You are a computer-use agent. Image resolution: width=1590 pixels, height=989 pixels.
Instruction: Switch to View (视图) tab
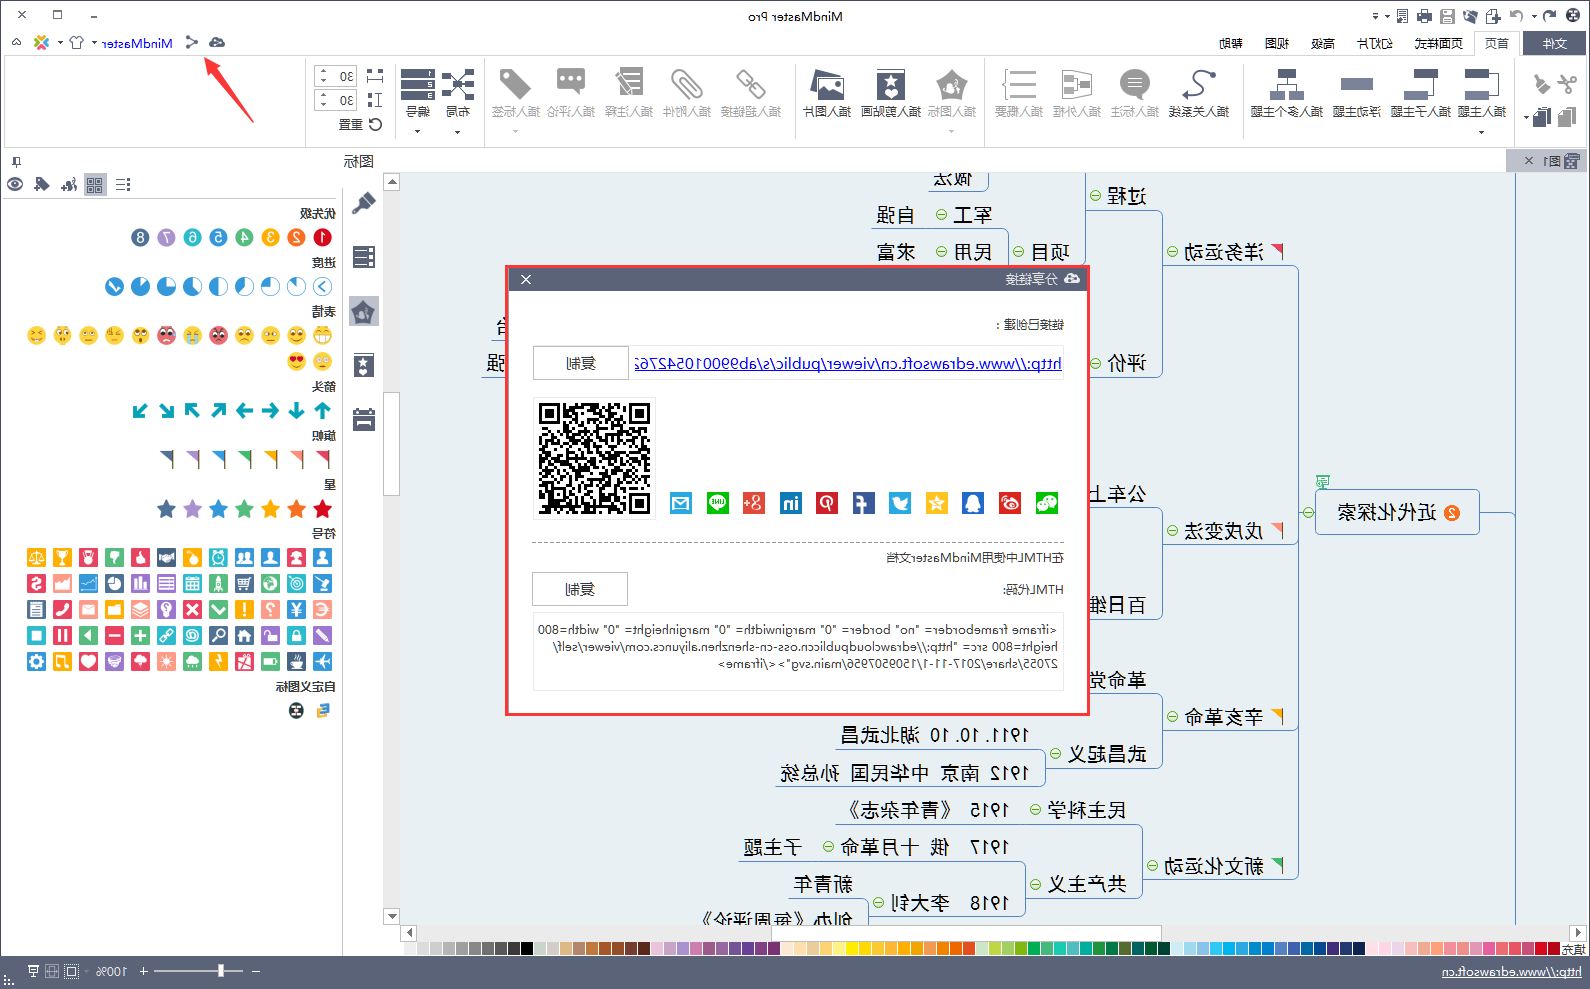click(1277, 43)
